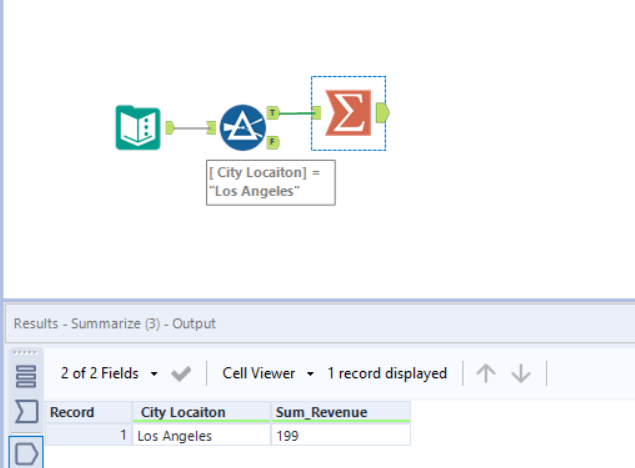Click the City Locaiton column header
635x468 pixels.
(200, 412)
